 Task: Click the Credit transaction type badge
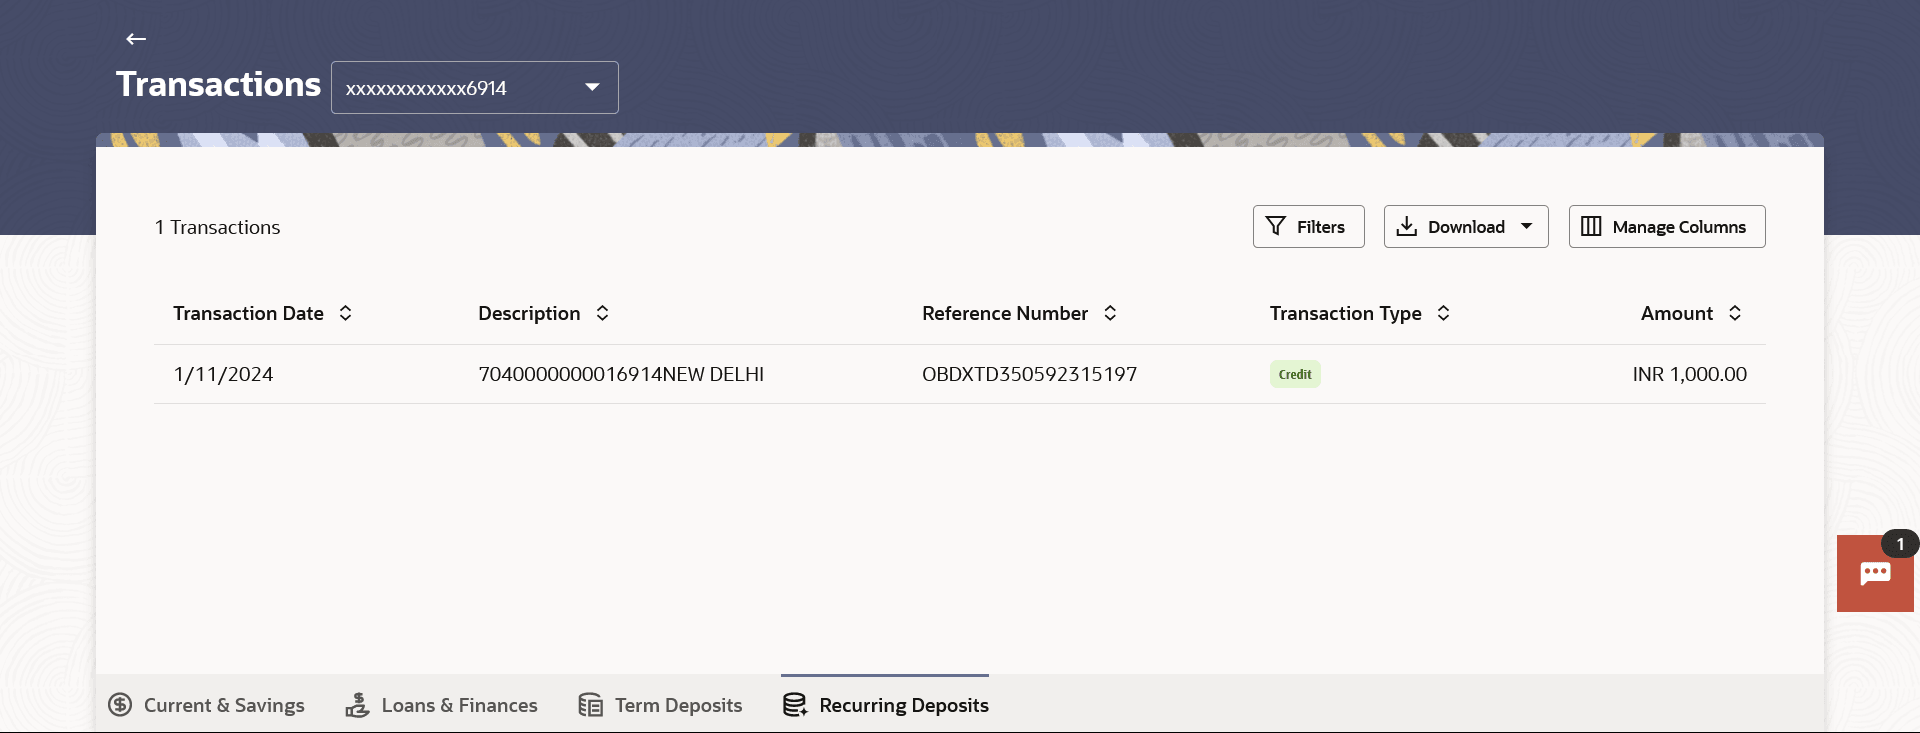tap(1295, 374)
